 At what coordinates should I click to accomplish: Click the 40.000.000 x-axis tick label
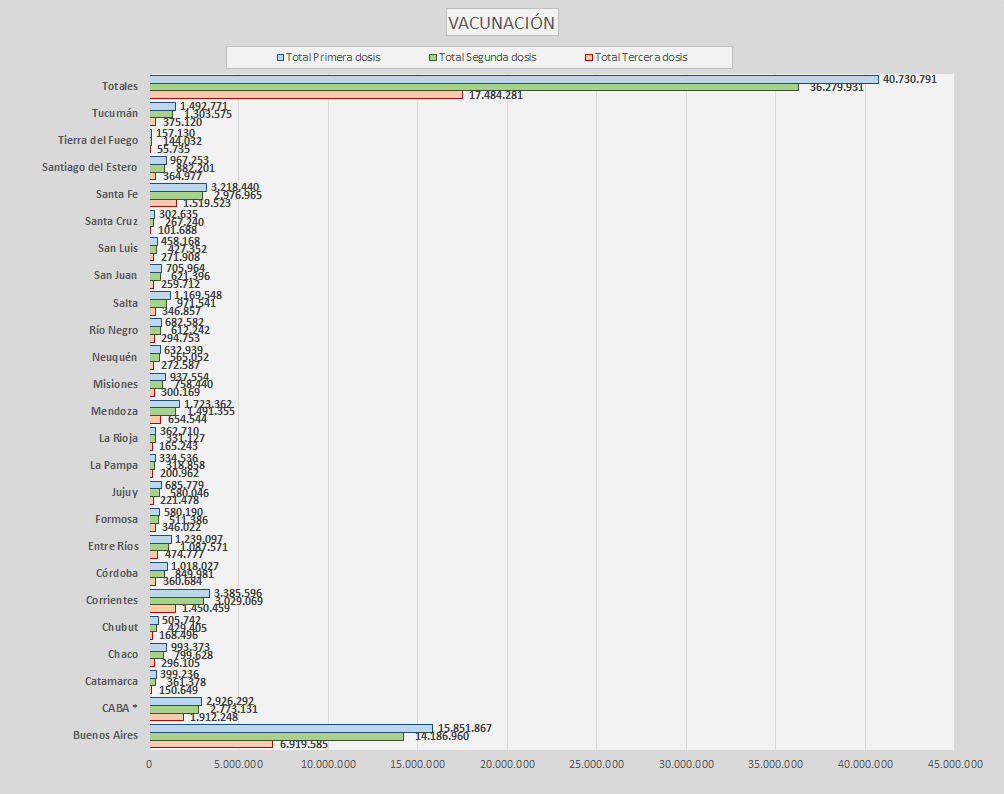point(865,764)
